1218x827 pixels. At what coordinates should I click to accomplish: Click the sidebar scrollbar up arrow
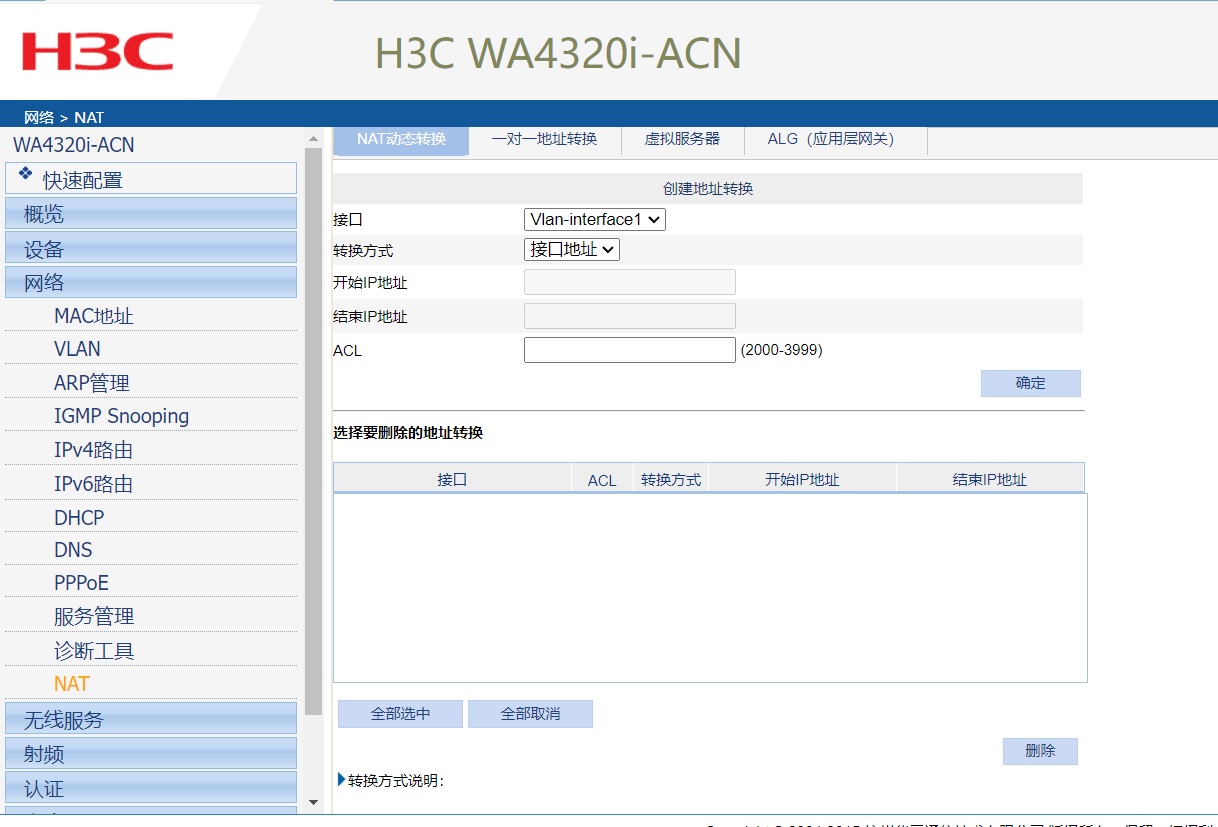(x=313, y=138)
